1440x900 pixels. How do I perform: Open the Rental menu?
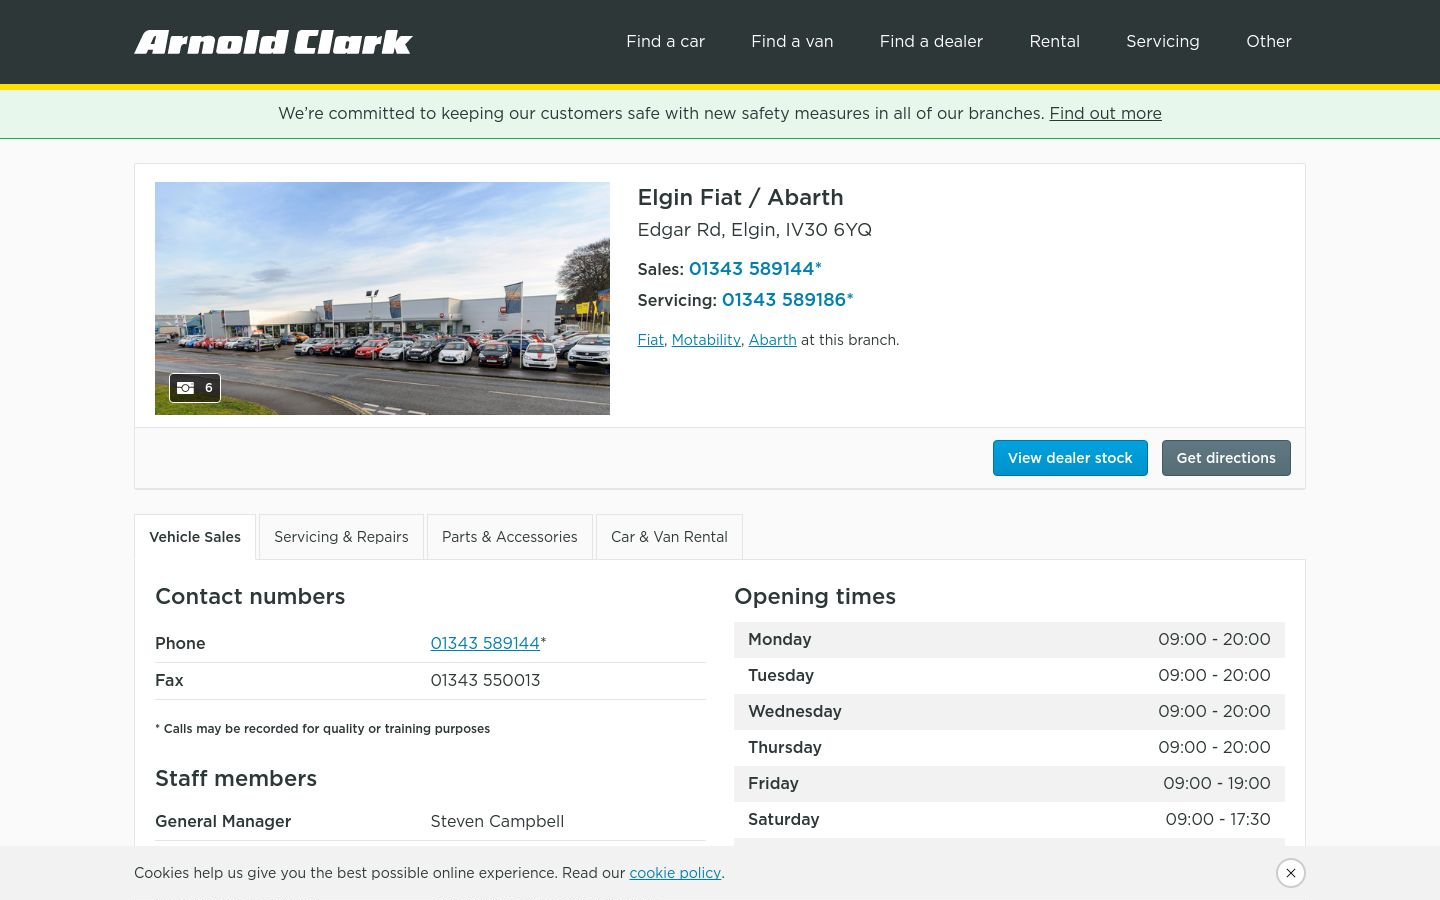click(x=1054, y=42)
